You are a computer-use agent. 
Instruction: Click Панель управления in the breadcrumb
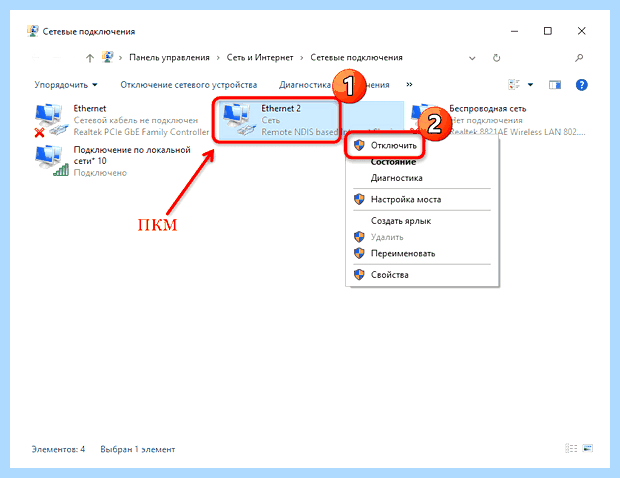coord(169,58)
